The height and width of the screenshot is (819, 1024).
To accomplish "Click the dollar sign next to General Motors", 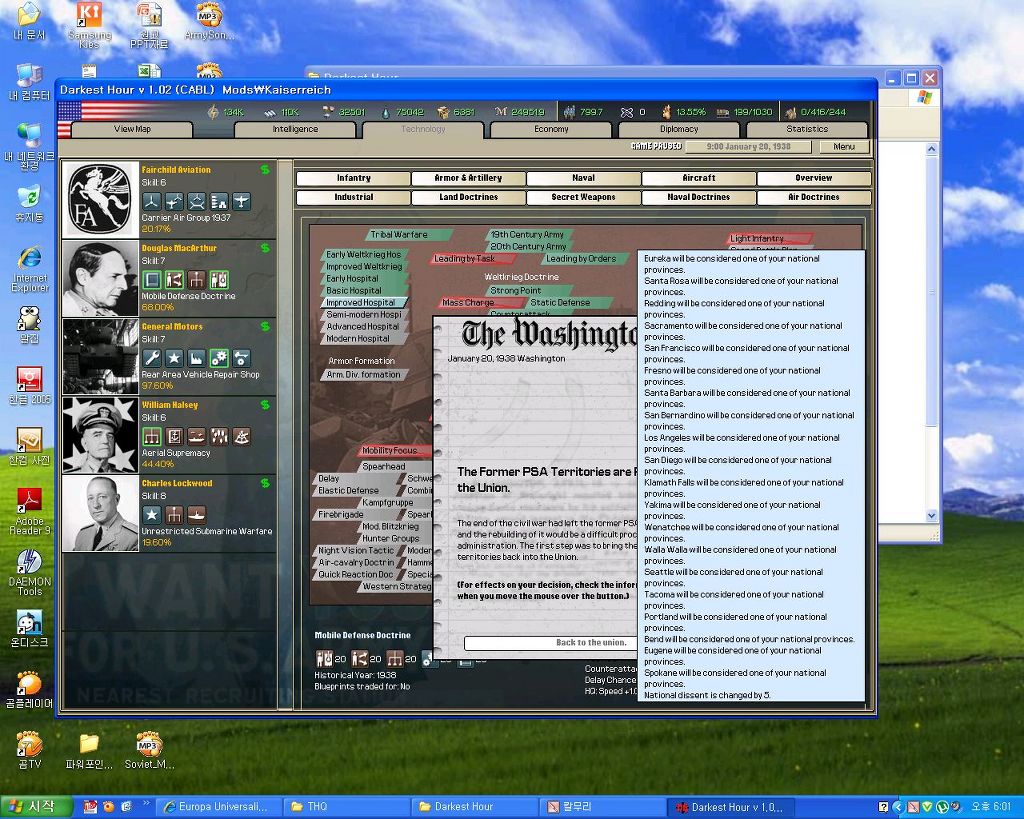I will click(264, 327).
